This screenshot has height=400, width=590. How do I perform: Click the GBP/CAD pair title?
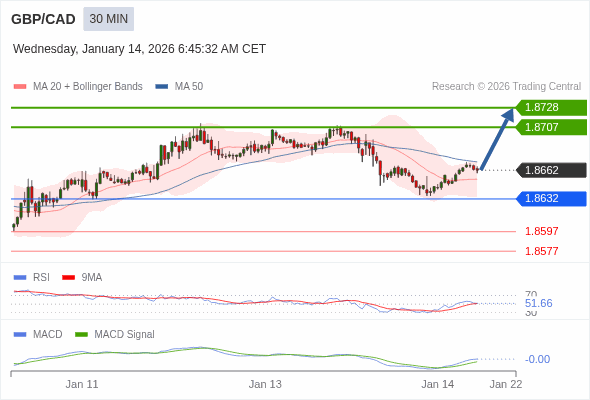(x=43, y=19)
